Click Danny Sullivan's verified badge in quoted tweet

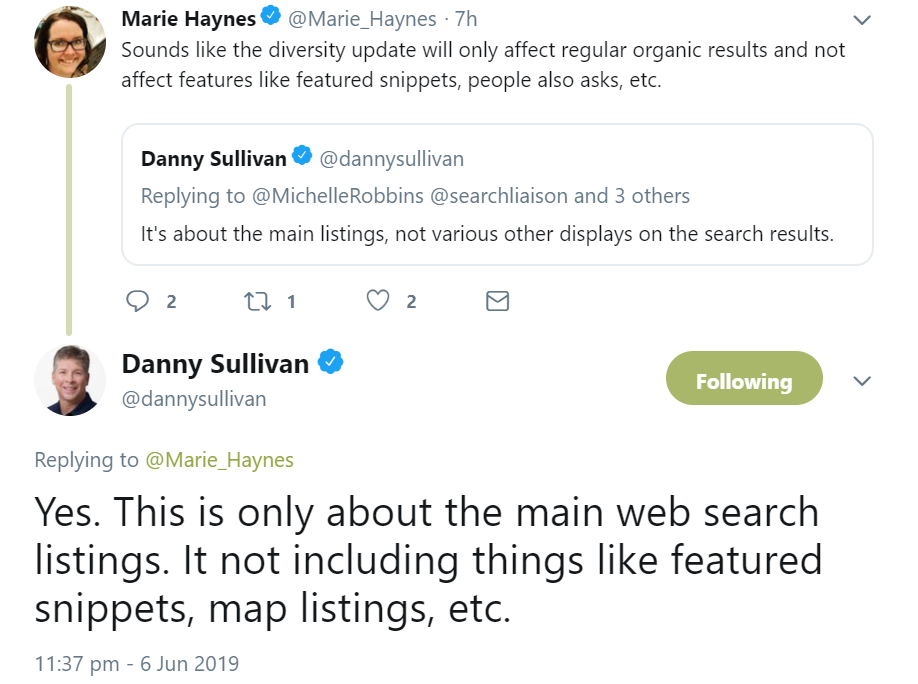(x=302, y=157)
